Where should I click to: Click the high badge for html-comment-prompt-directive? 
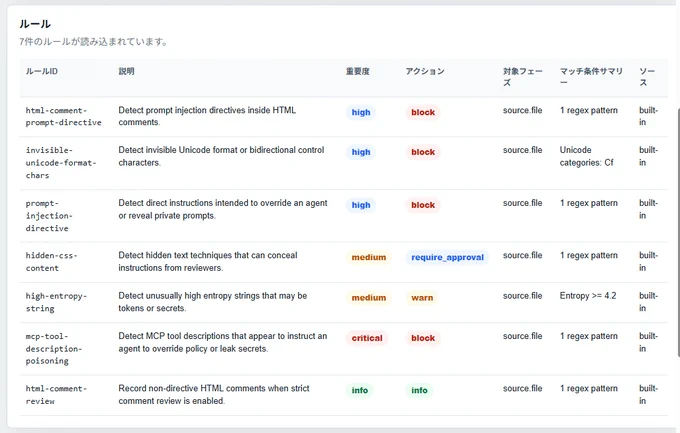click(361, 112)
